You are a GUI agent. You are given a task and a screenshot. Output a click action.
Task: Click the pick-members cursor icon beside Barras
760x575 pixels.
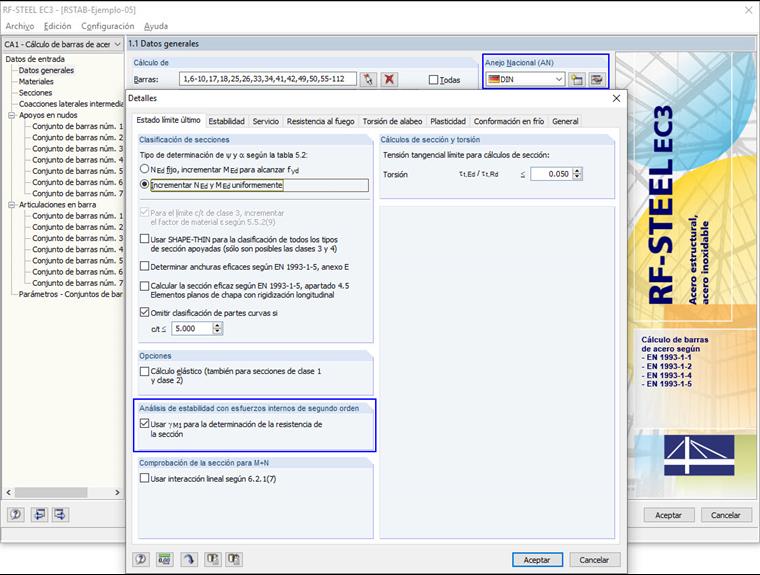tap(368, 79)
